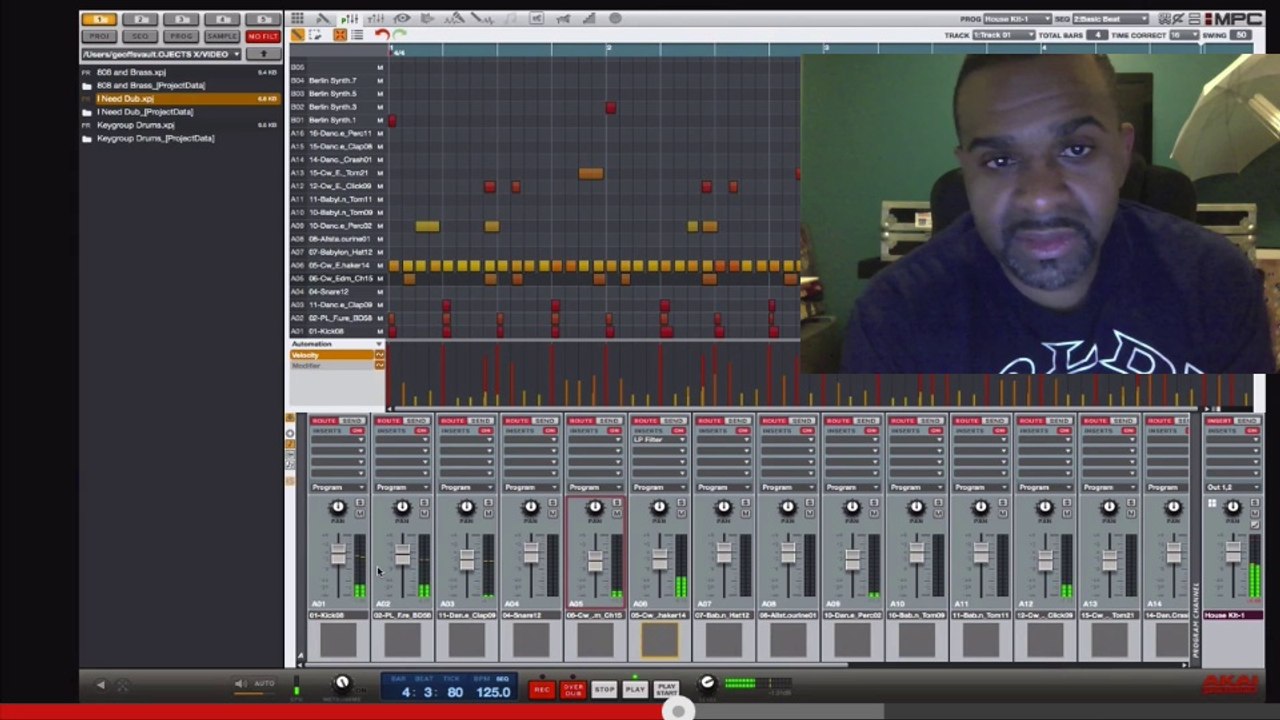Click the program edit diagonal icon
1280x720 pixels.
click(323, 18)
